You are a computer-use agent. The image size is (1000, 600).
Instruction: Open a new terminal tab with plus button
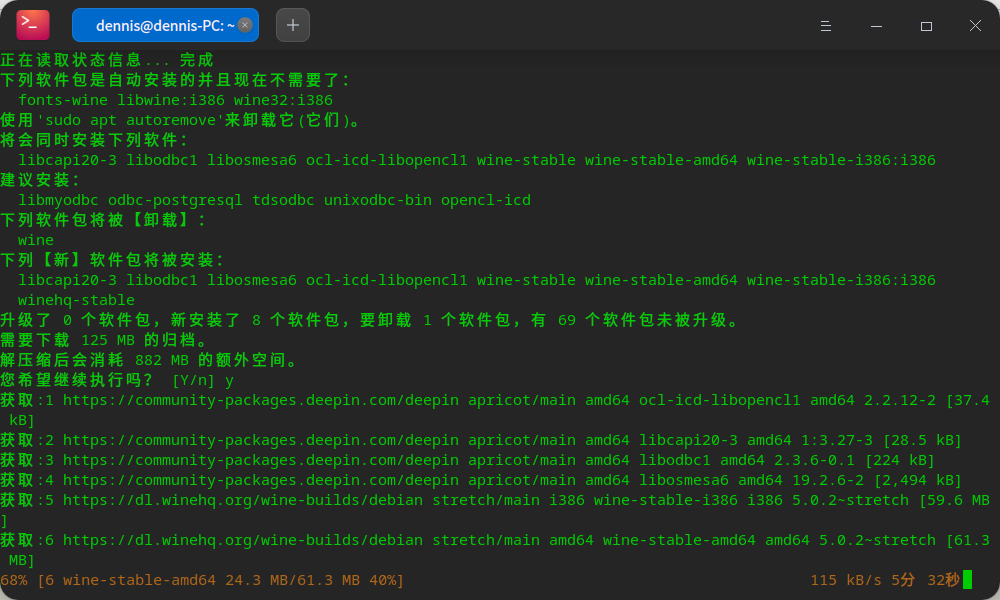293,25
